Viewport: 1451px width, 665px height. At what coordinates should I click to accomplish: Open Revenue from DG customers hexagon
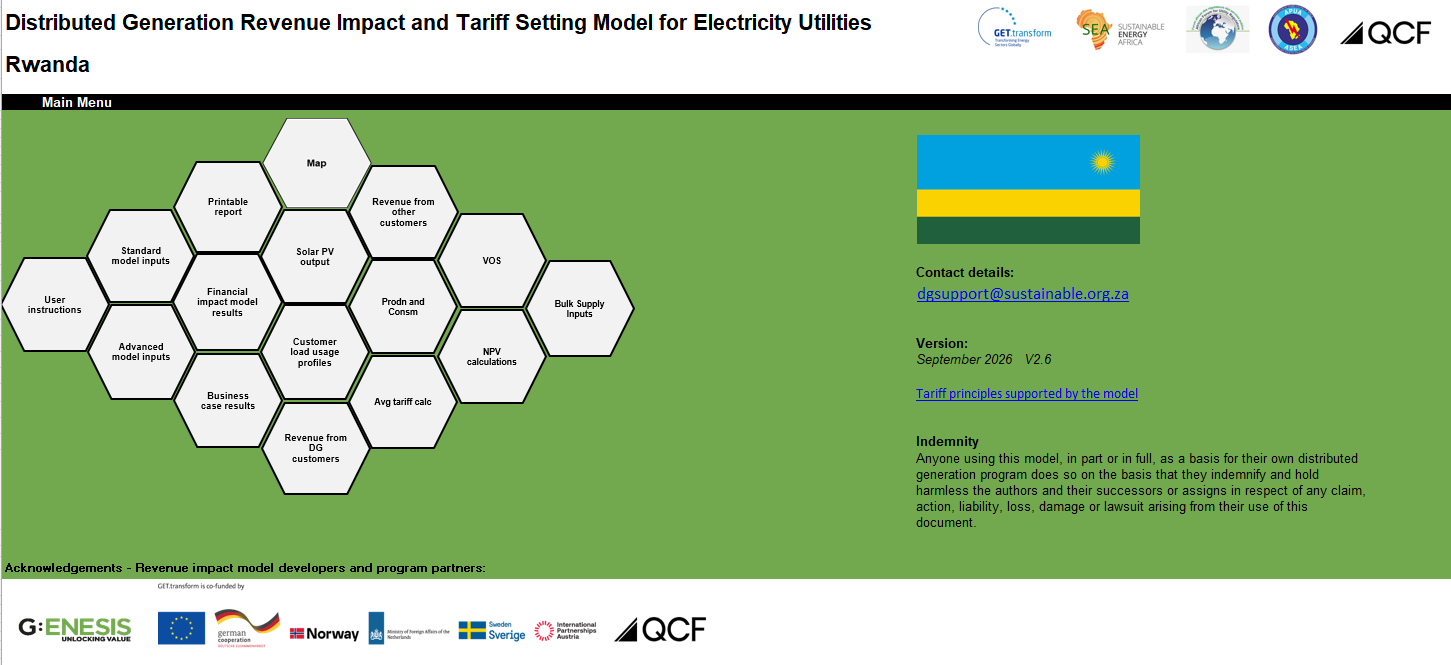(315, 448)
